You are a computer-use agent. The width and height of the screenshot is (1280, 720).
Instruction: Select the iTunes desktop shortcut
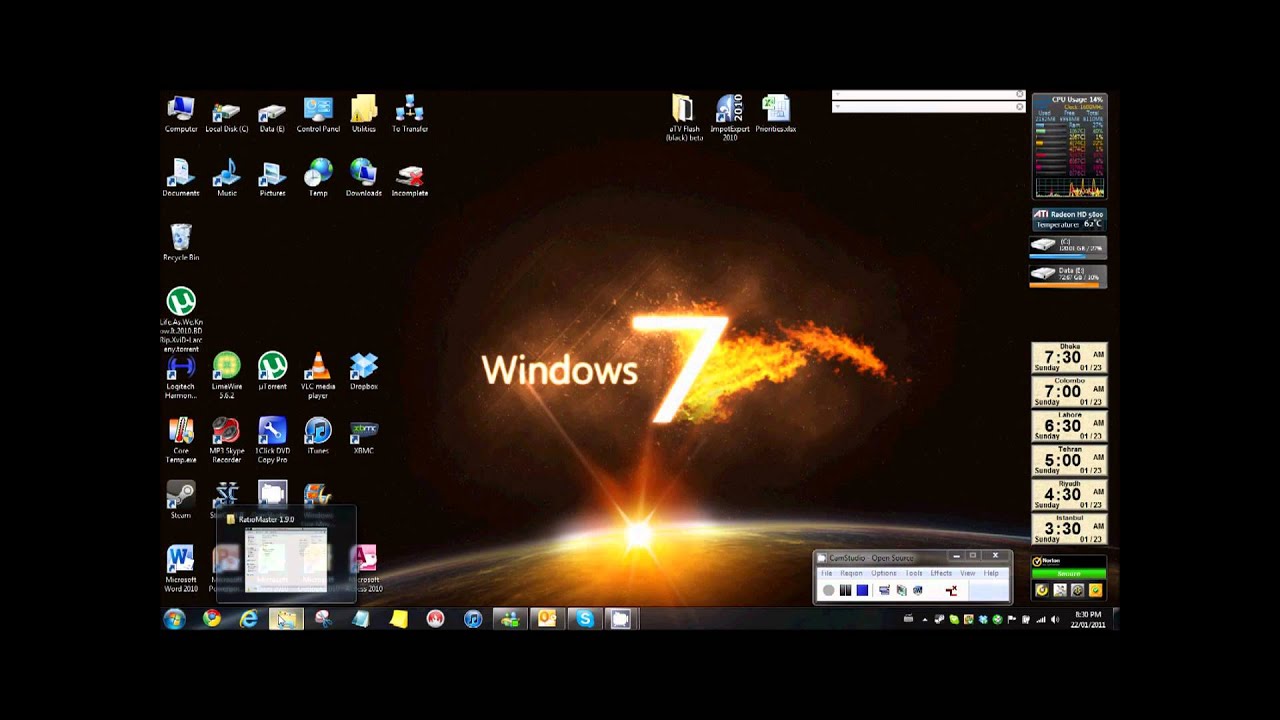click(318, 436)
